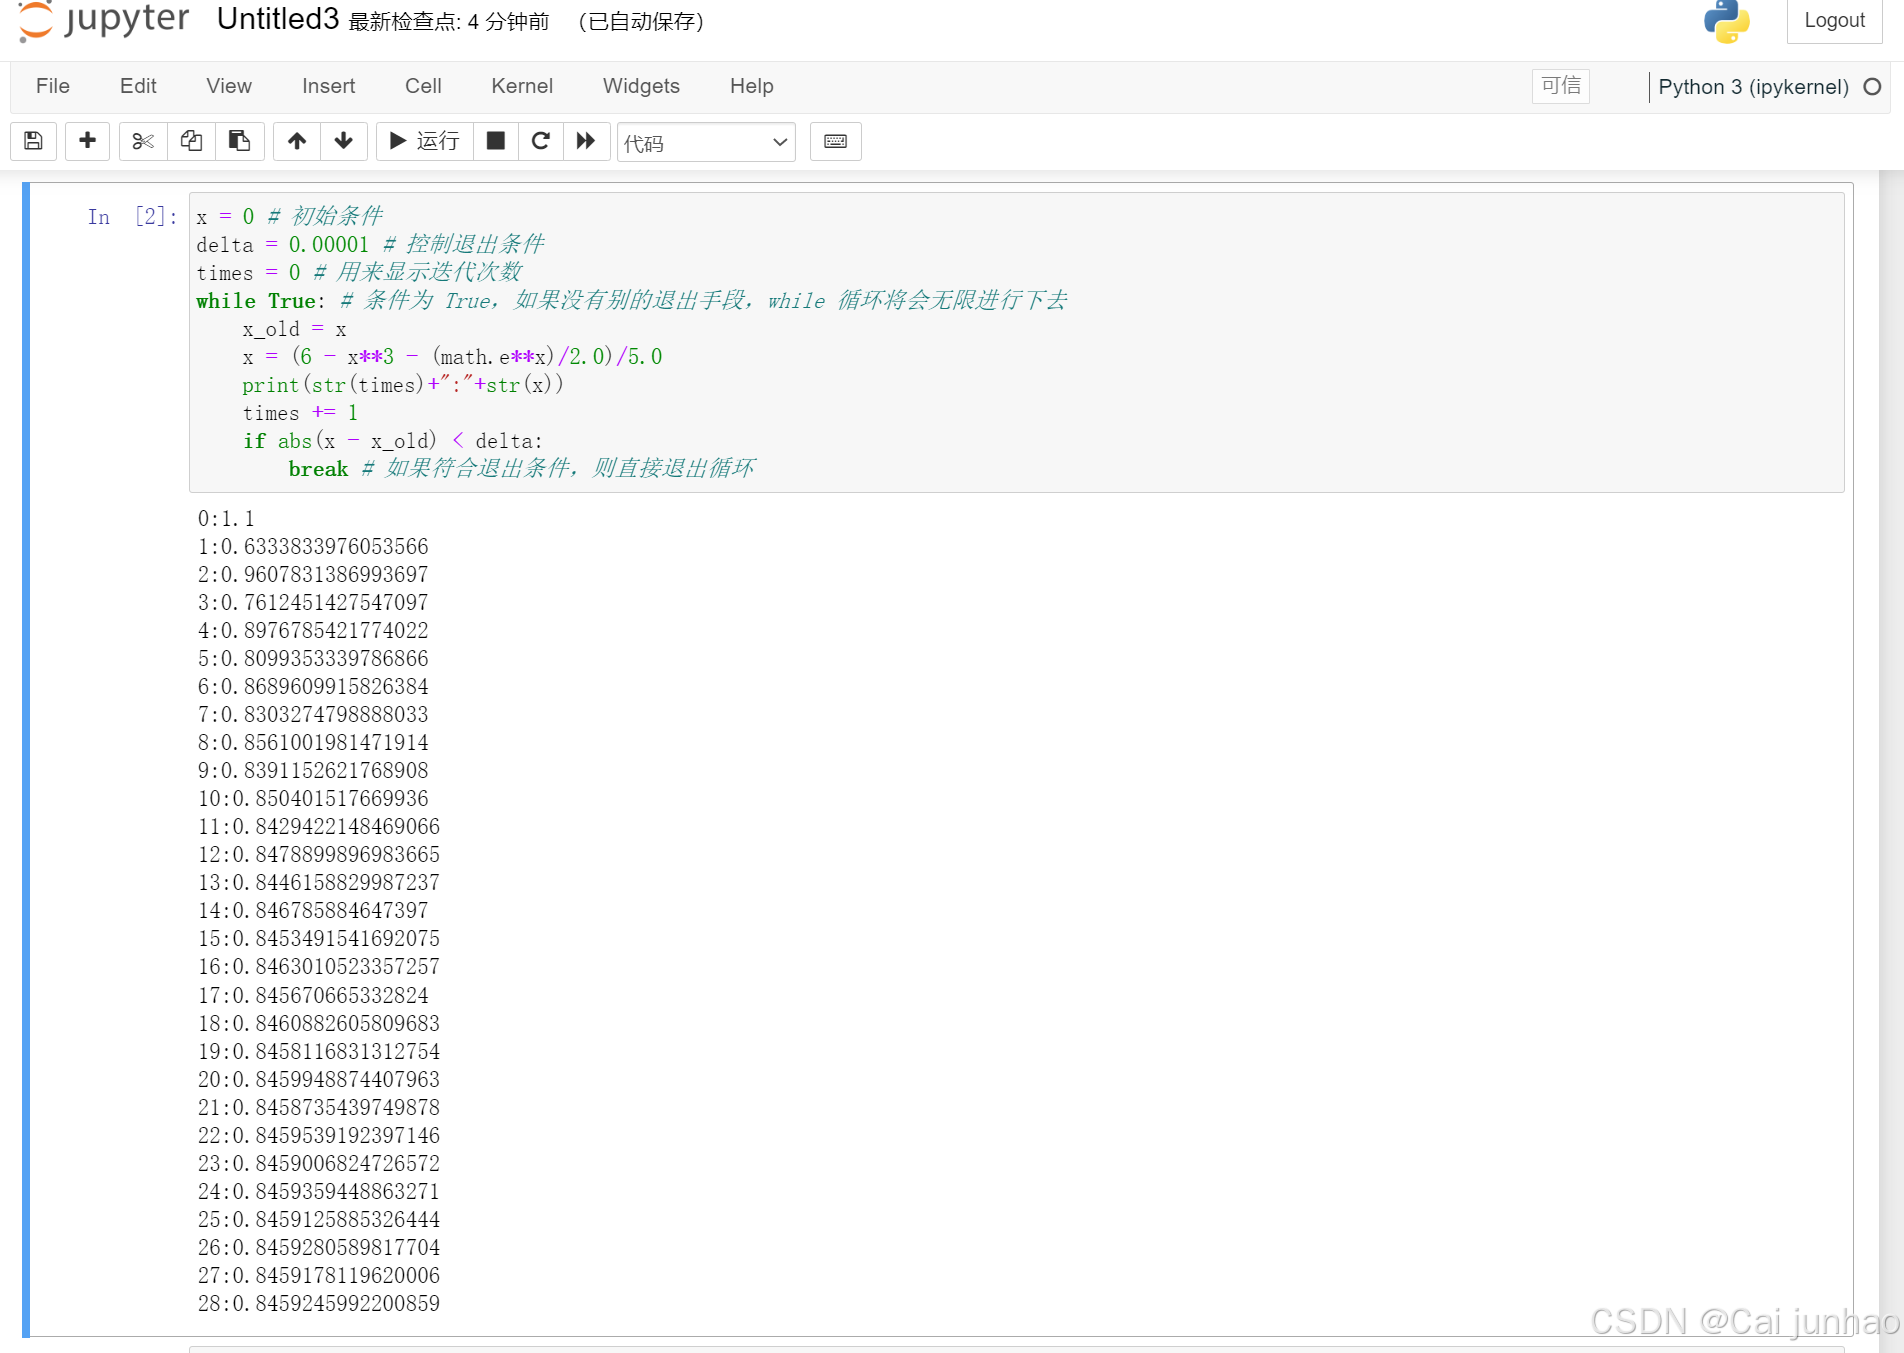Screen dimensions: 1904x1353
Task: Click output line '5:0.8099353339786866'
Action: click(x=313, y=658)
